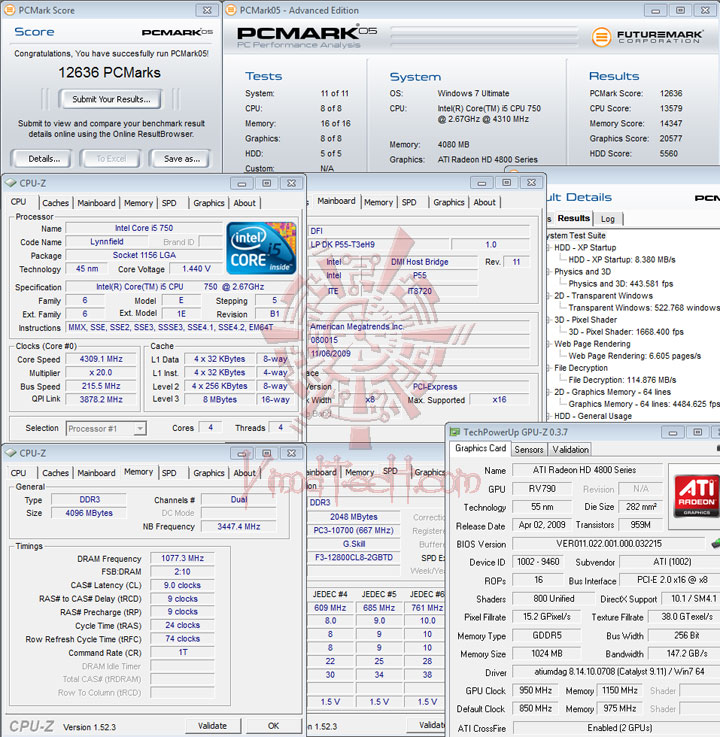720x737 pixels.
Task: Click the PCMark05 Advanced Edition title icon
Action: pyautogui.click(x=230, y=10)
